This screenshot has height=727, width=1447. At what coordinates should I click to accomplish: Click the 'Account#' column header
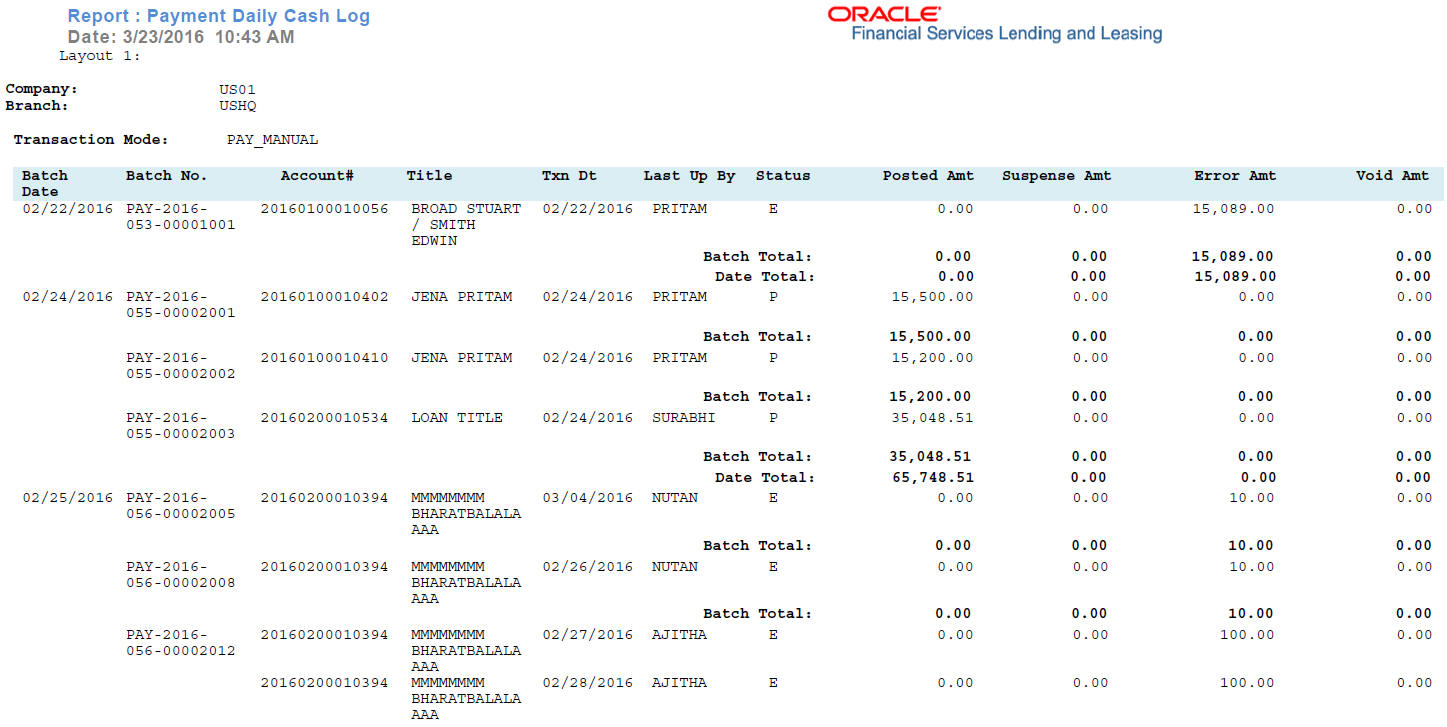(x=317, y=175)
